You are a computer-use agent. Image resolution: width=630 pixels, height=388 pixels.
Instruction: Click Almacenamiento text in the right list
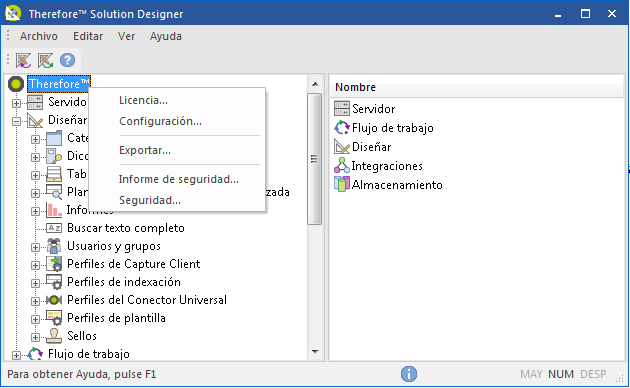[397, 184]
